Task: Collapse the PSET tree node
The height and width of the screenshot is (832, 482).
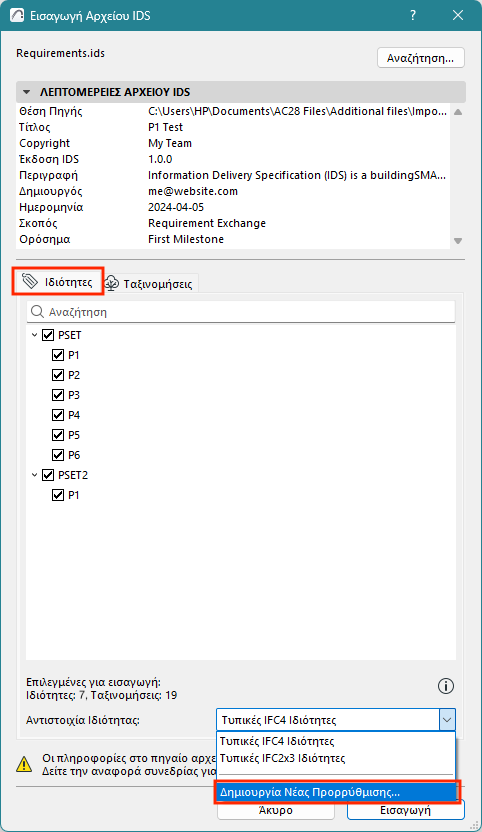Action: 35,335
